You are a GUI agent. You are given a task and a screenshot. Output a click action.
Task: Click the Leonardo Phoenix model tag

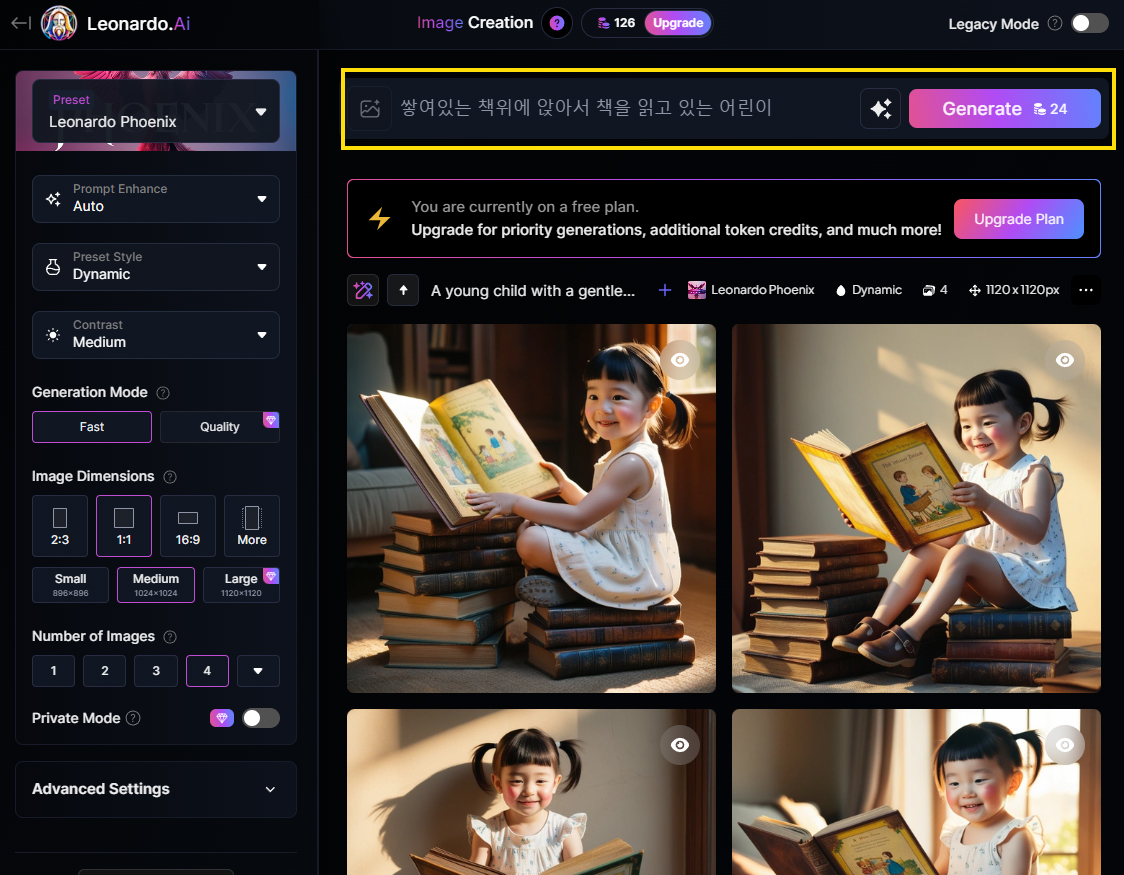pos(751,290)
